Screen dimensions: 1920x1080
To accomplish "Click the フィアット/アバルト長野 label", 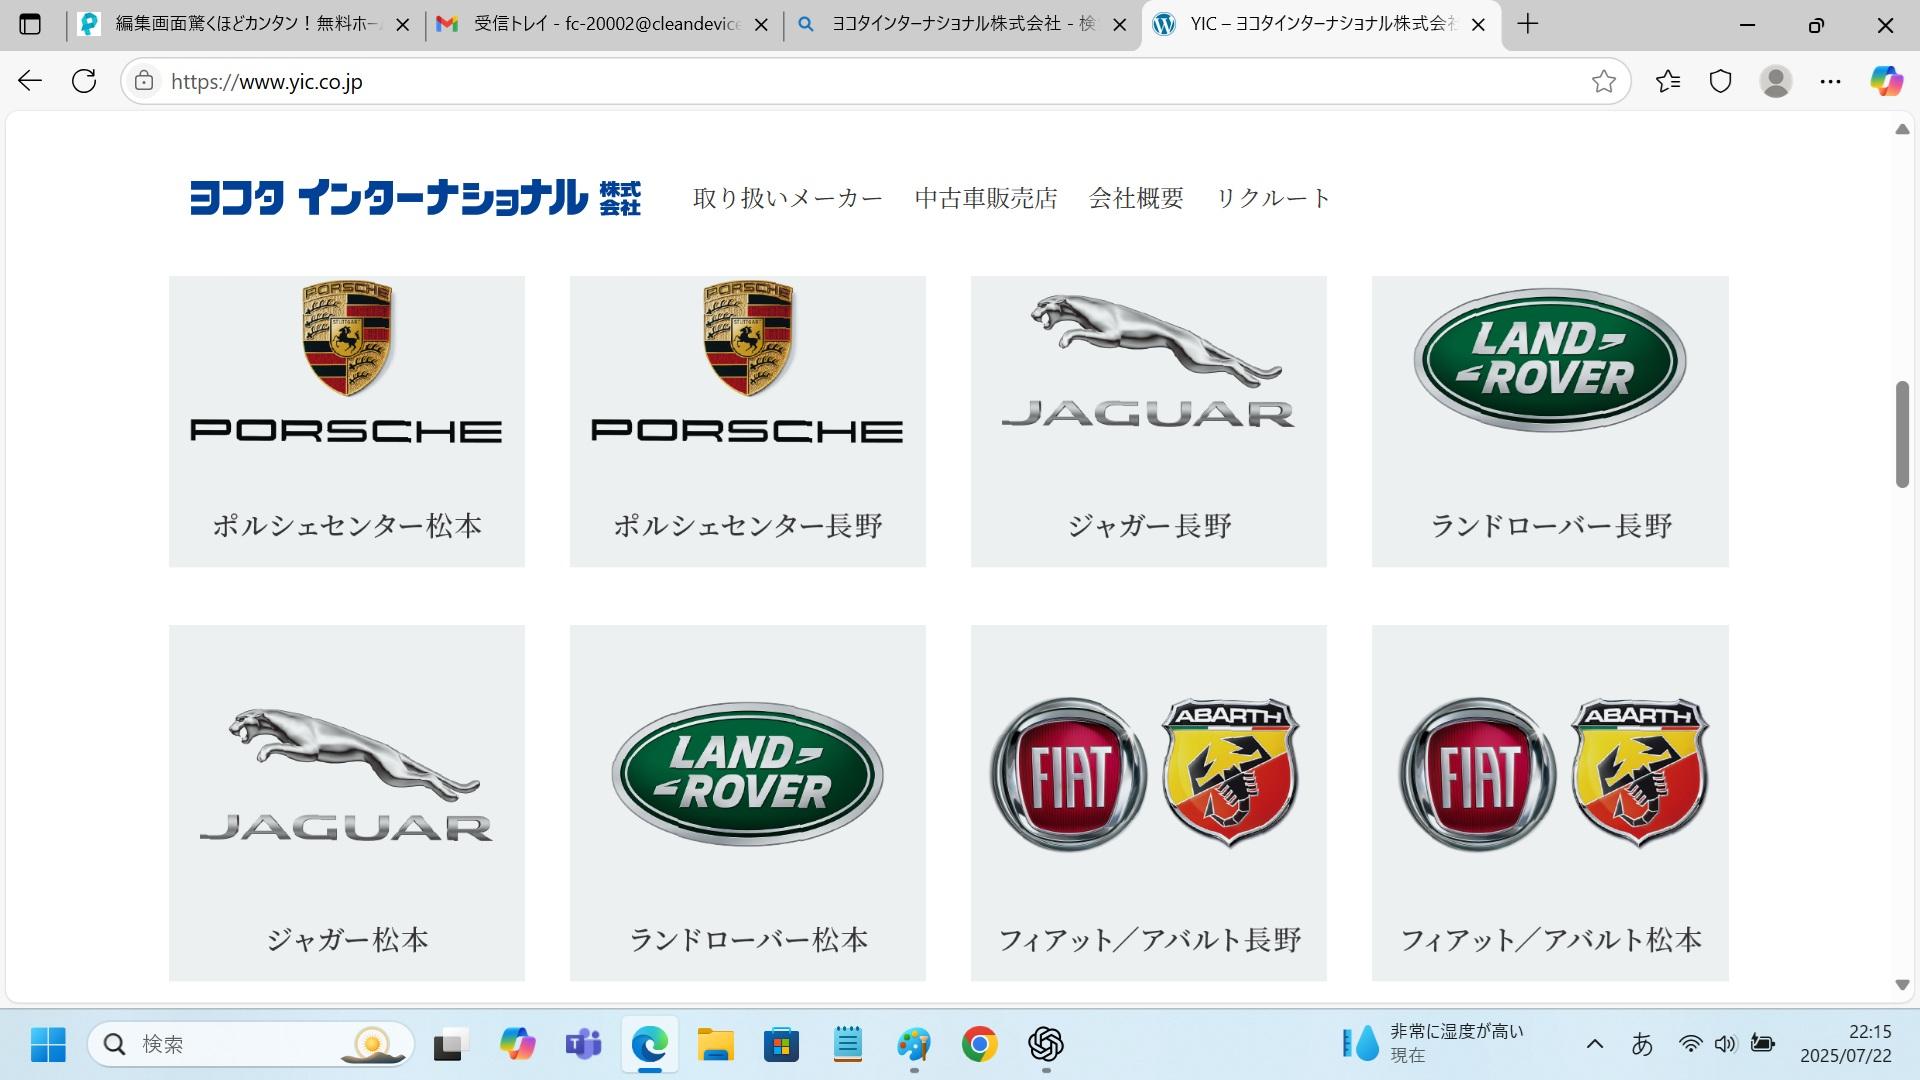I will pyautogui.click(x=1149, y=940).
